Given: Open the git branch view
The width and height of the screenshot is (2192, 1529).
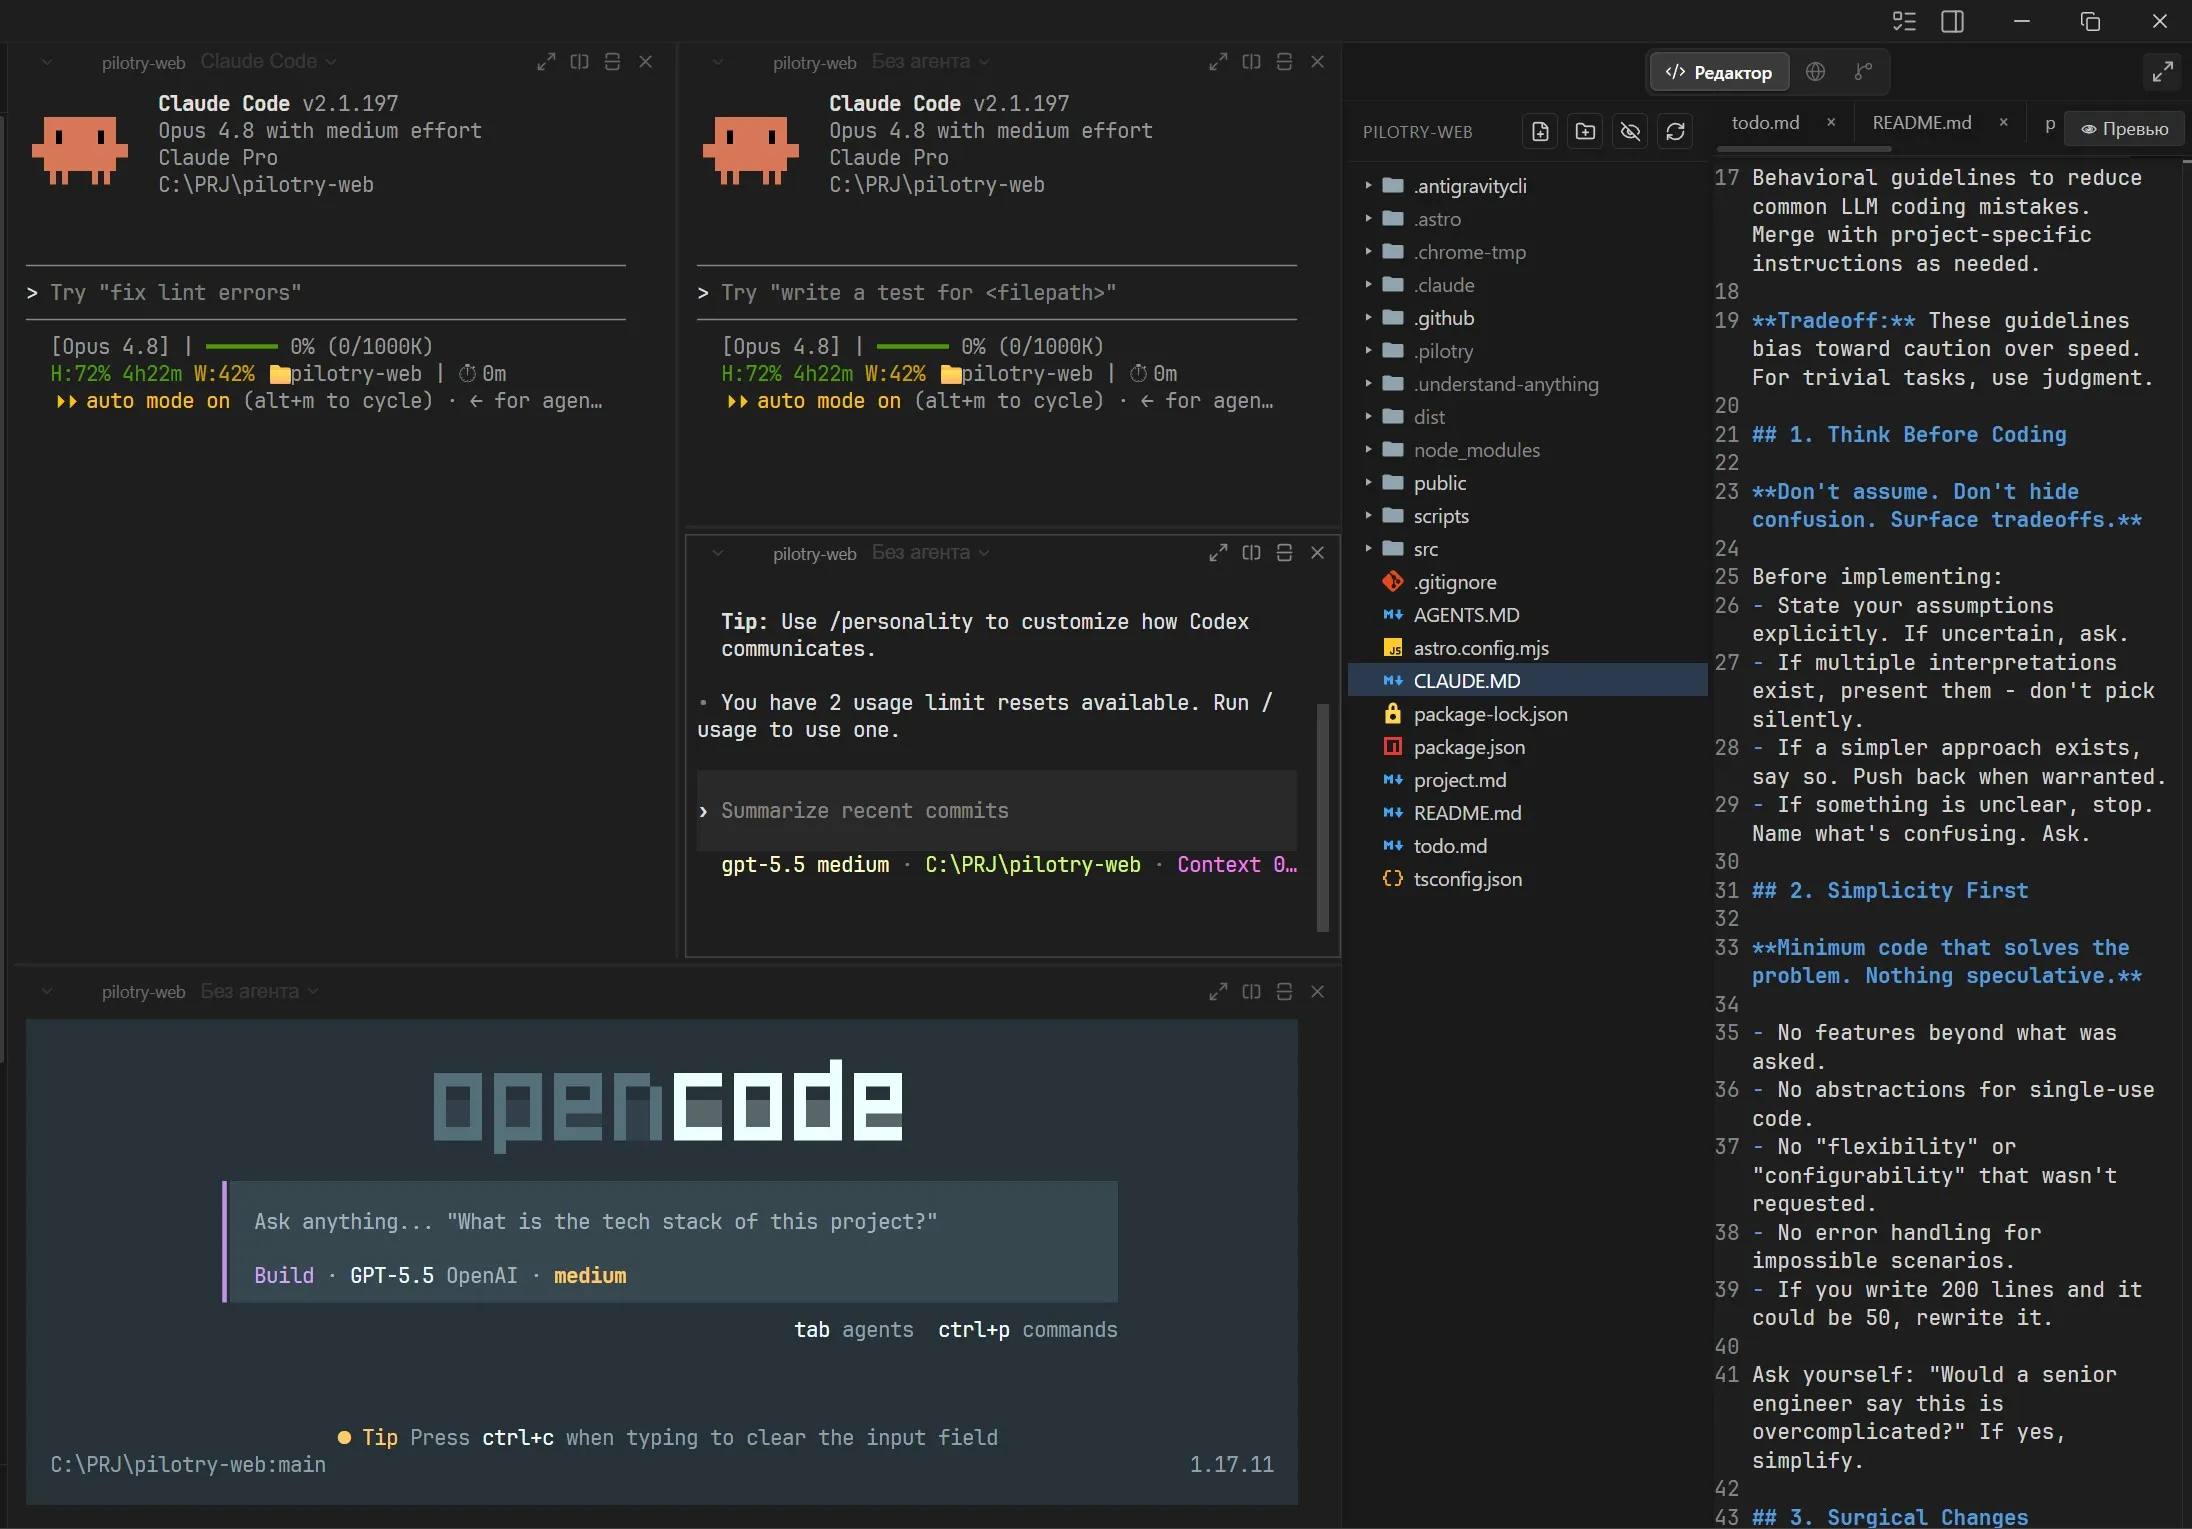Looking at the screenshot, I should (x=1862, y=72).
